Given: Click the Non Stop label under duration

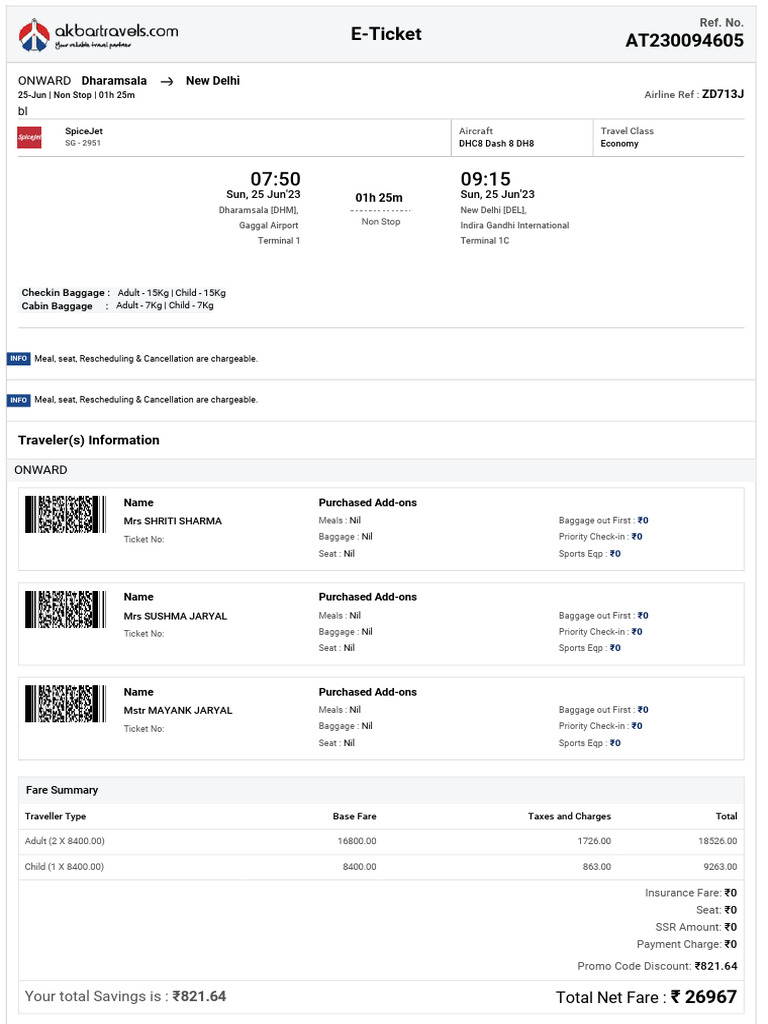Looking at the screenshot, I should point(381,222).
